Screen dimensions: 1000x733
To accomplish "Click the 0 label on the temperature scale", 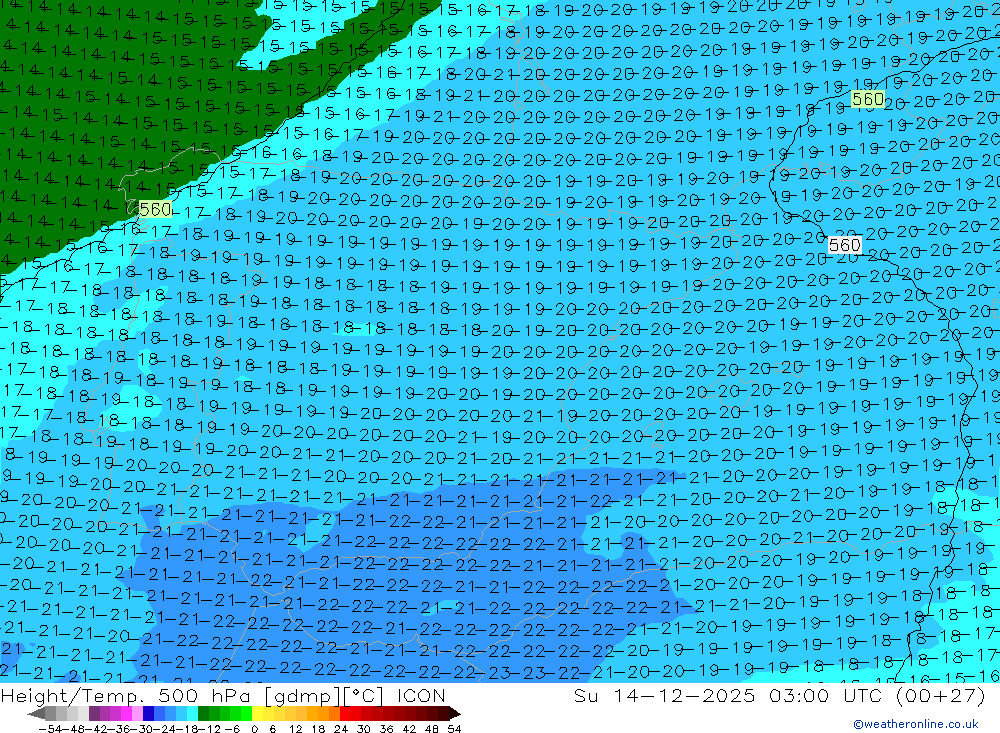I will (x=254, y=729).
